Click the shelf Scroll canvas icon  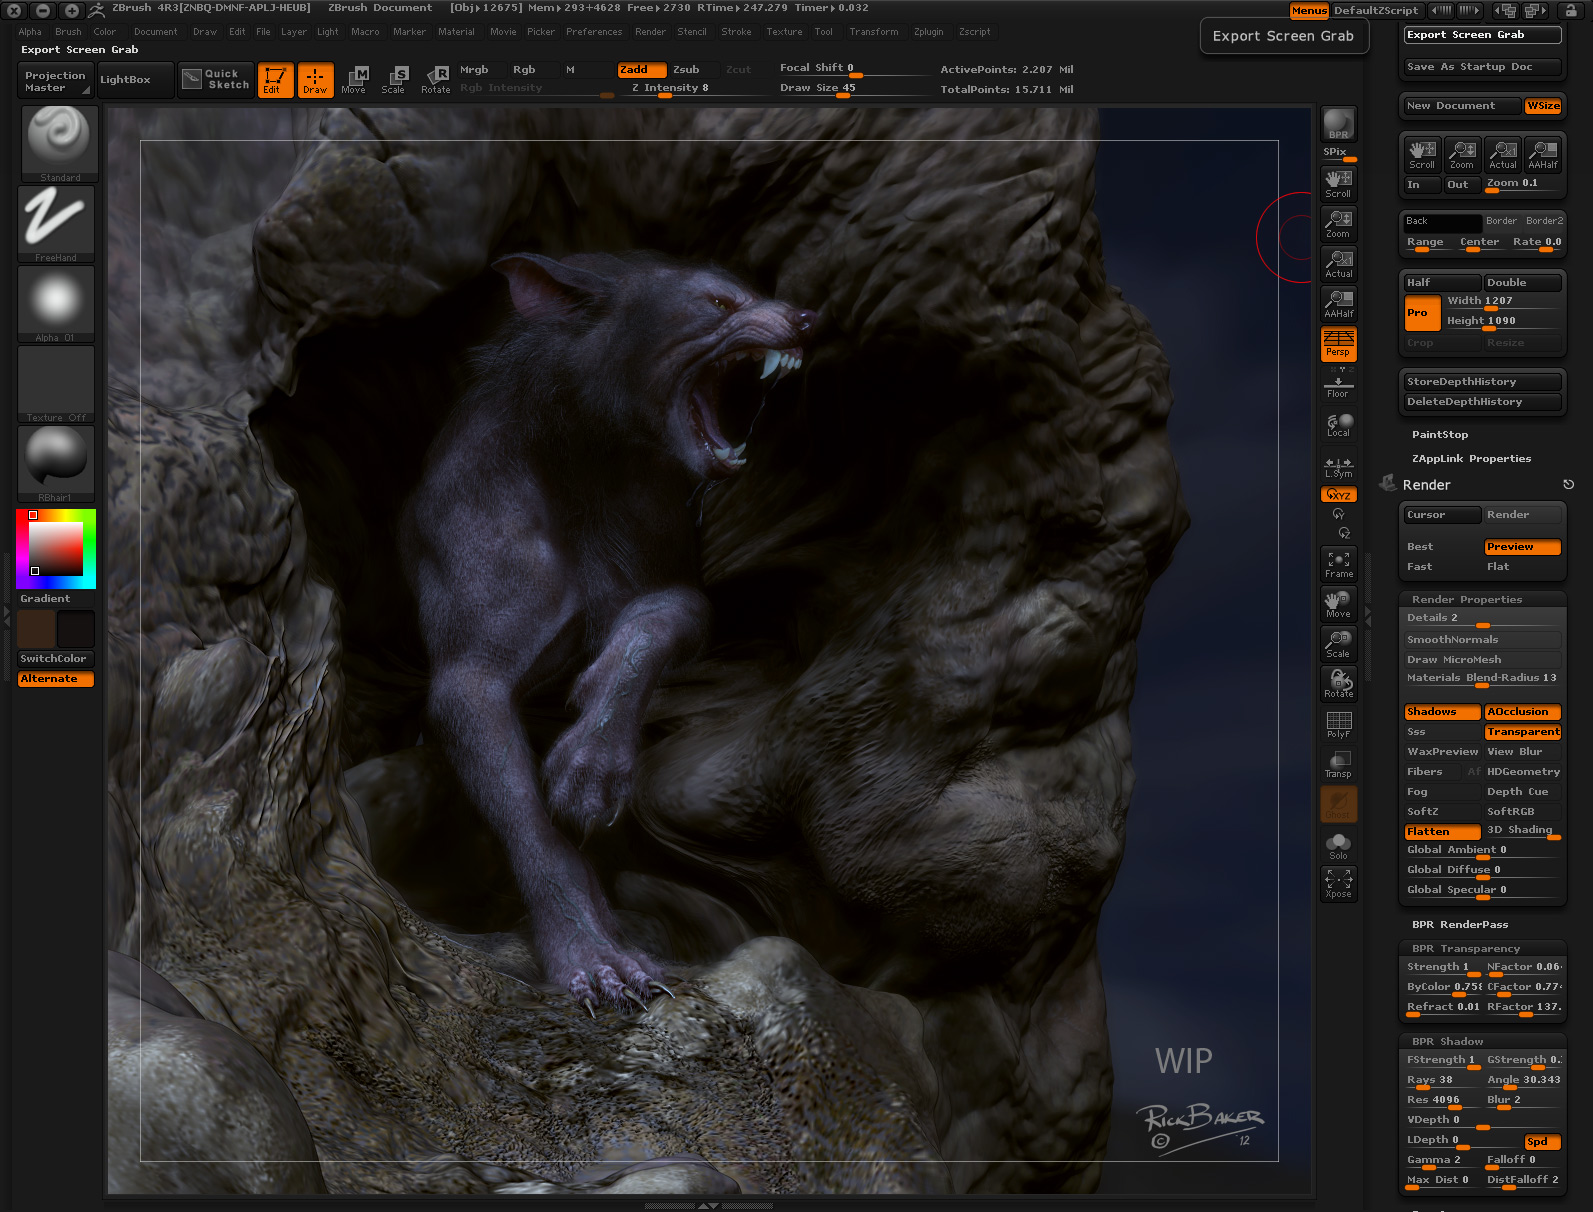tap(1338, 184)
